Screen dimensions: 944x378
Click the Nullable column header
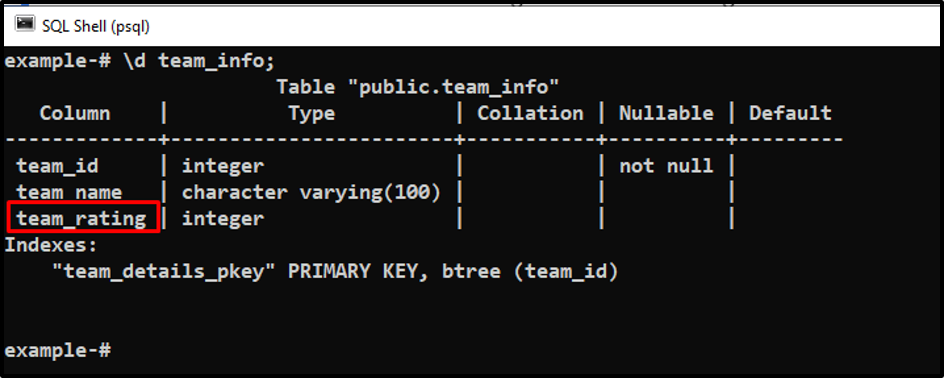[x=666, y=113]
